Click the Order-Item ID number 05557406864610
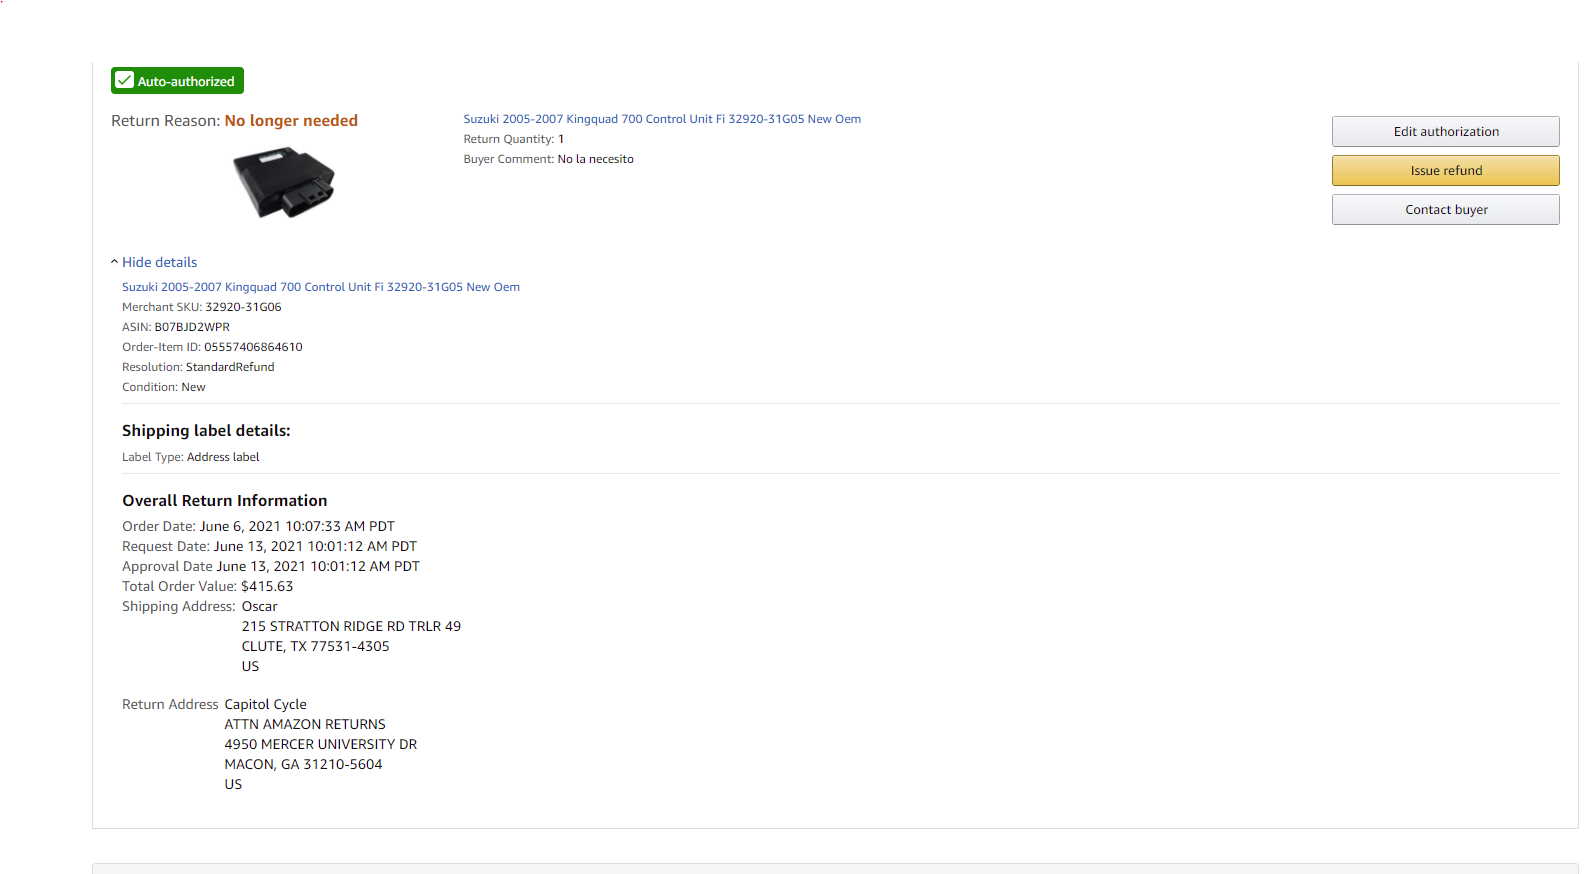Viewport: 1589px width, 874px height. tap(253, 347)
